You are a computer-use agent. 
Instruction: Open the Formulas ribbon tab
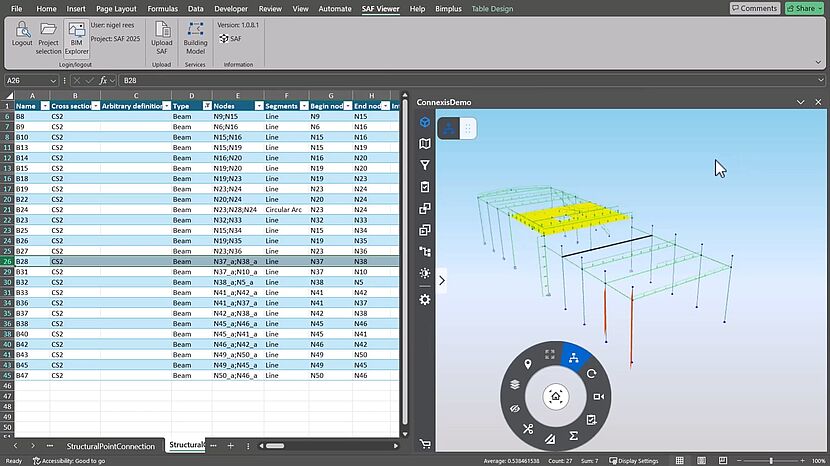(162, 8)
